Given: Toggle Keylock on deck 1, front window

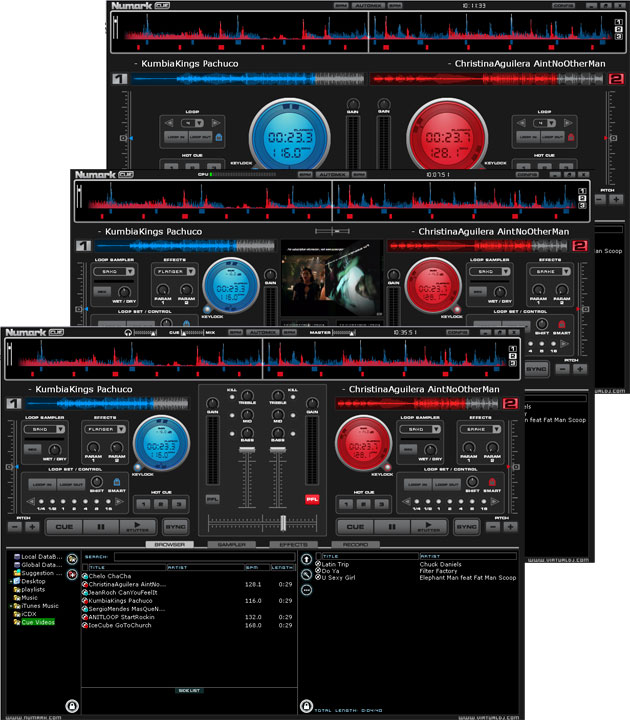Looking at the screenshot, I should [137, 467].
